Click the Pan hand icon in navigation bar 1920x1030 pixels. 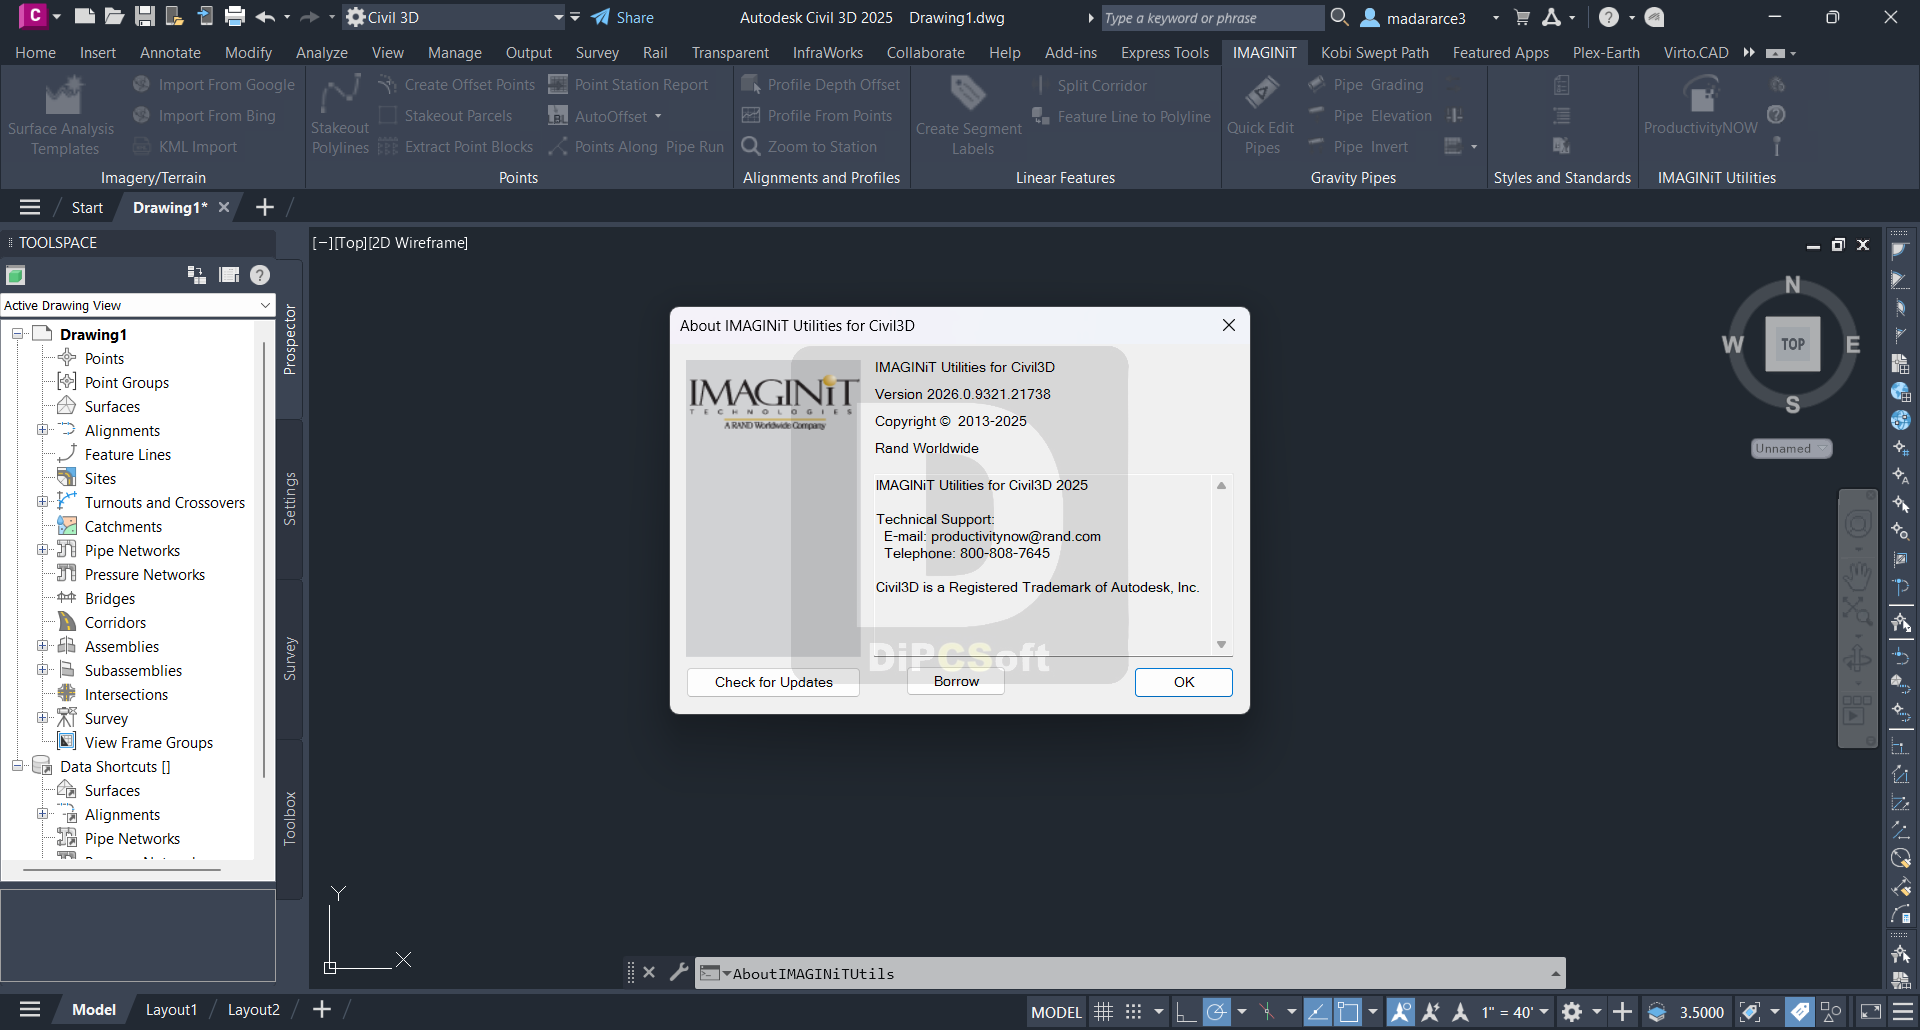pos(1858,575)
